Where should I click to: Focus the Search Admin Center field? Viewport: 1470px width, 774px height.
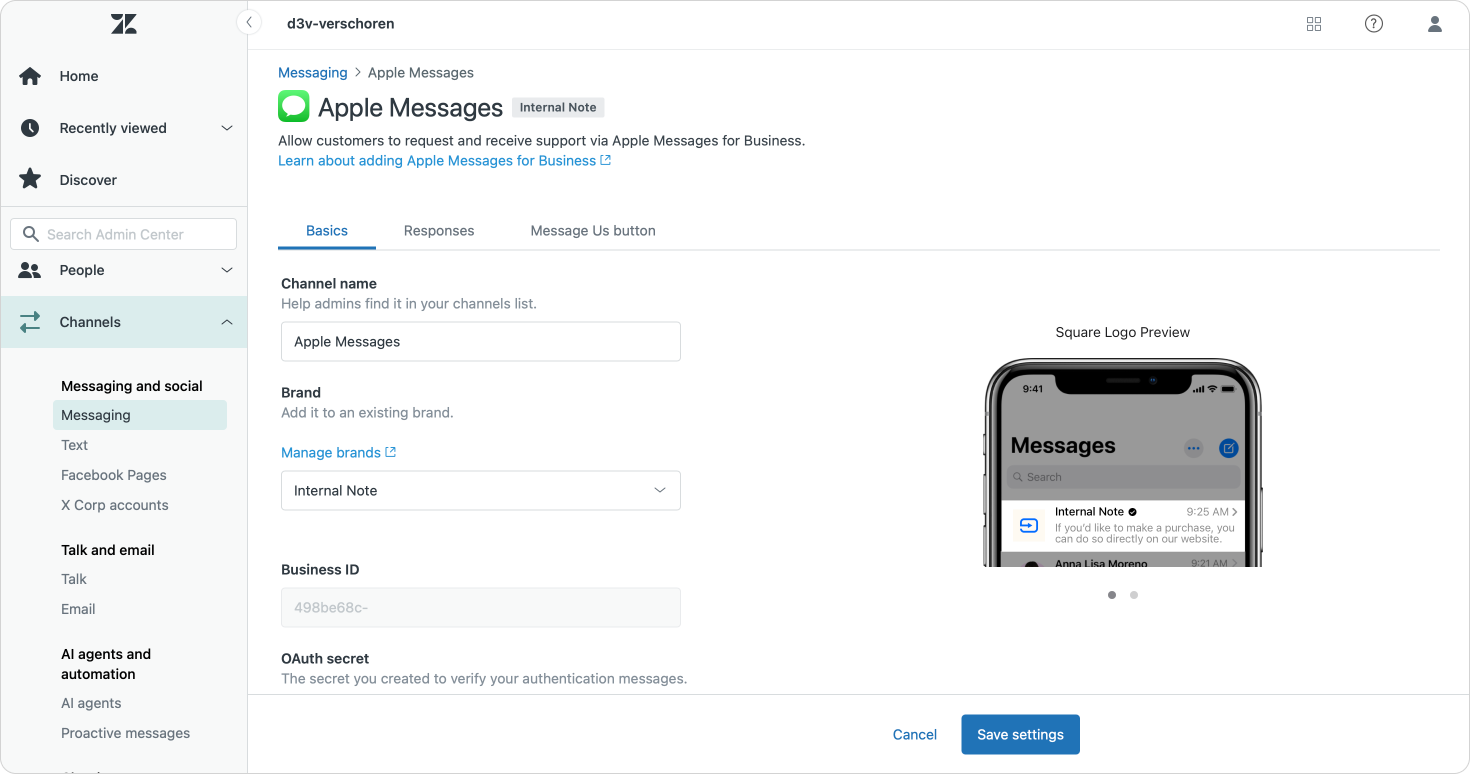[124, 234]
